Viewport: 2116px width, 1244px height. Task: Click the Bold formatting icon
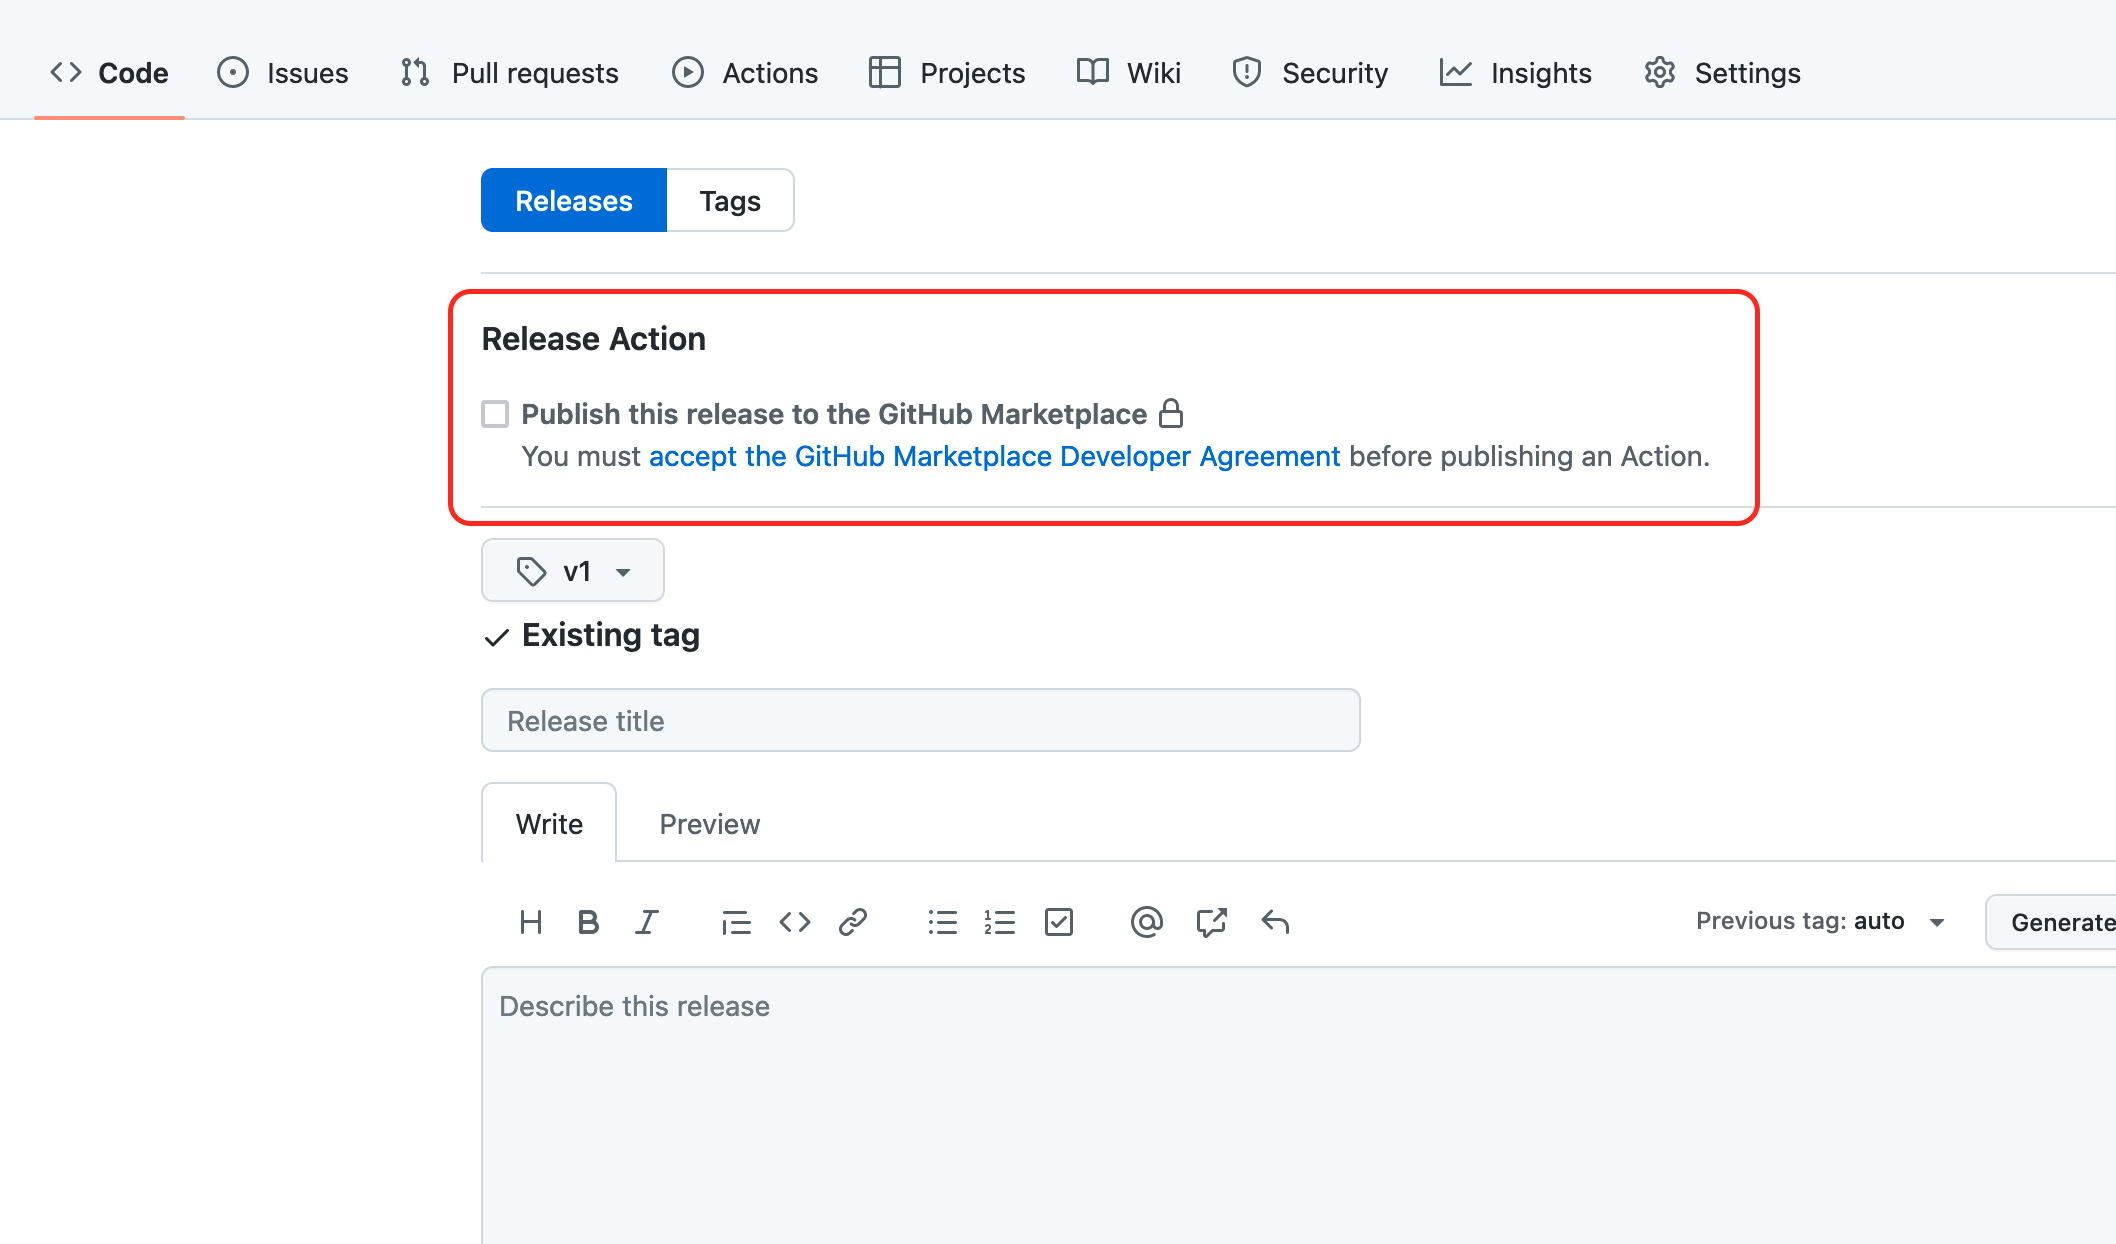point(588,921)
